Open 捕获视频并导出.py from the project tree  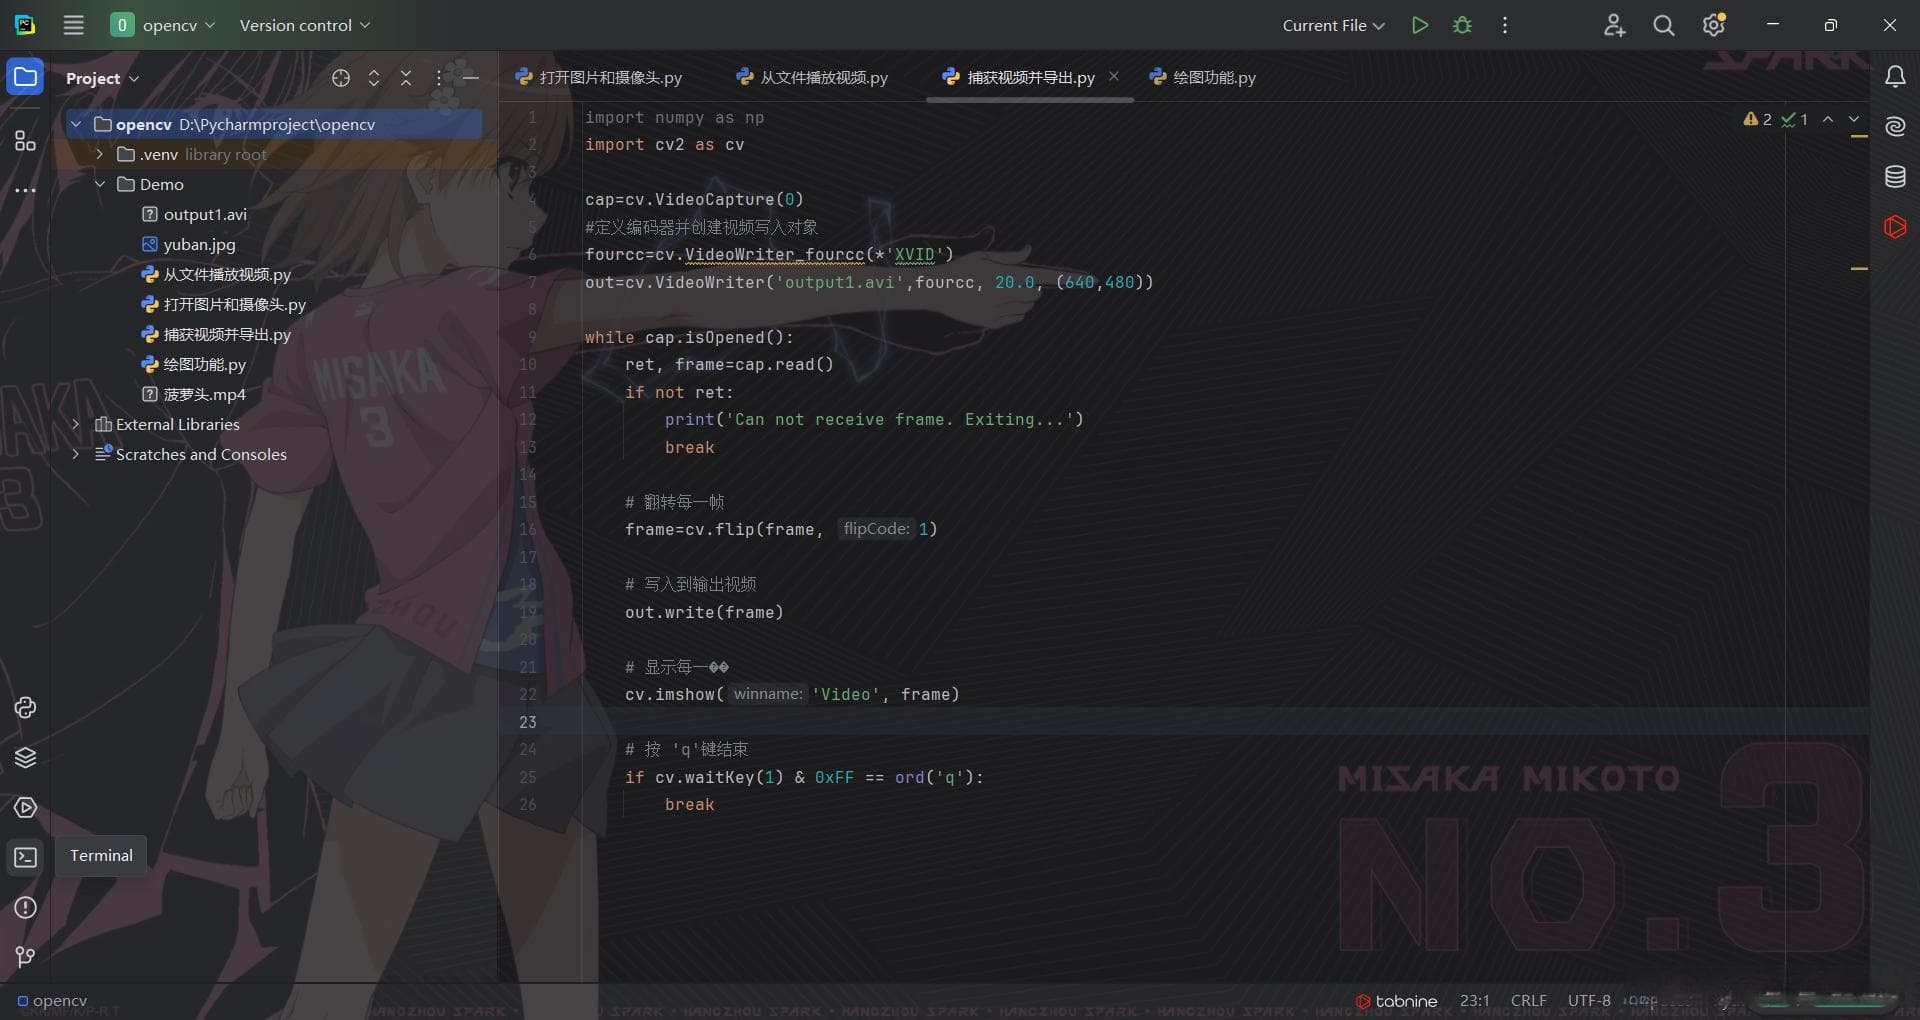tap(216, 334)
